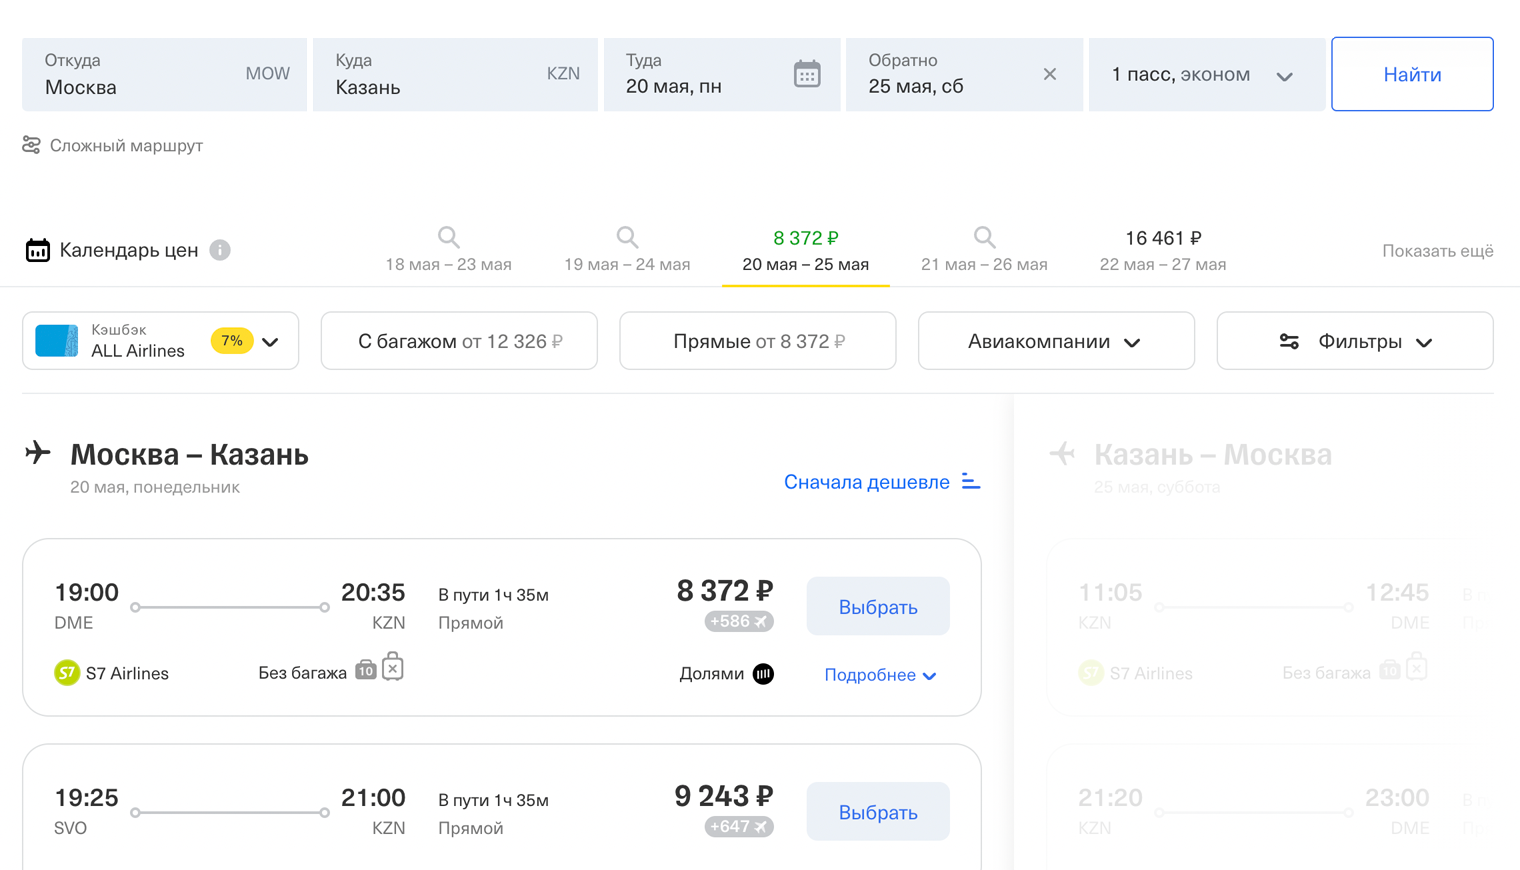The width and height of the screenshot is (1520, 870).
Task: Choose the 9 243 ₽ flight with Выбрать
Action: tap(878, 812)
